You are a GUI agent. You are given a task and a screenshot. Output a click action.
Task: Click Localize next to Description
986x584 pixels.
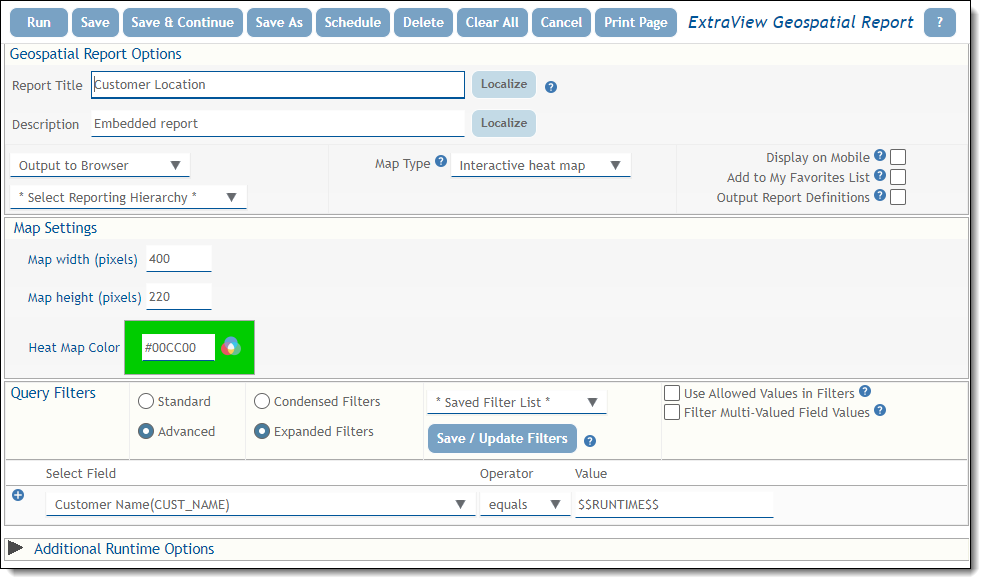pos(504,123)
